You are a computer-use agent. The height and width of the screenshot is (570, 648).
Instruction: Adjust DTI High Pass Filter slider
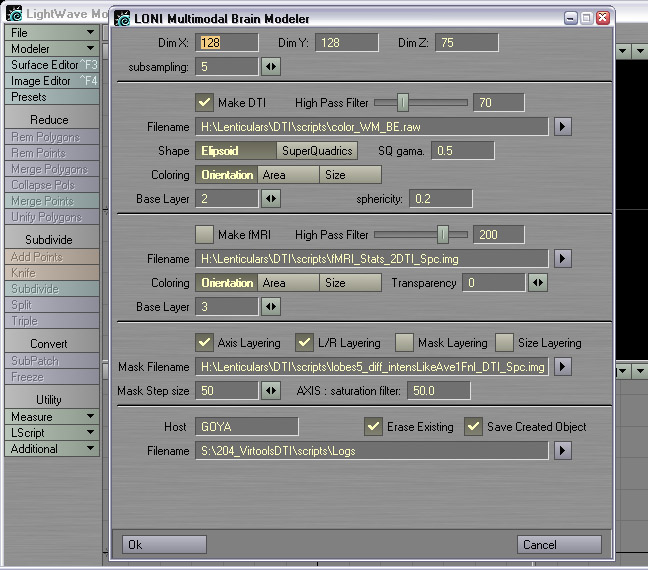403,103
